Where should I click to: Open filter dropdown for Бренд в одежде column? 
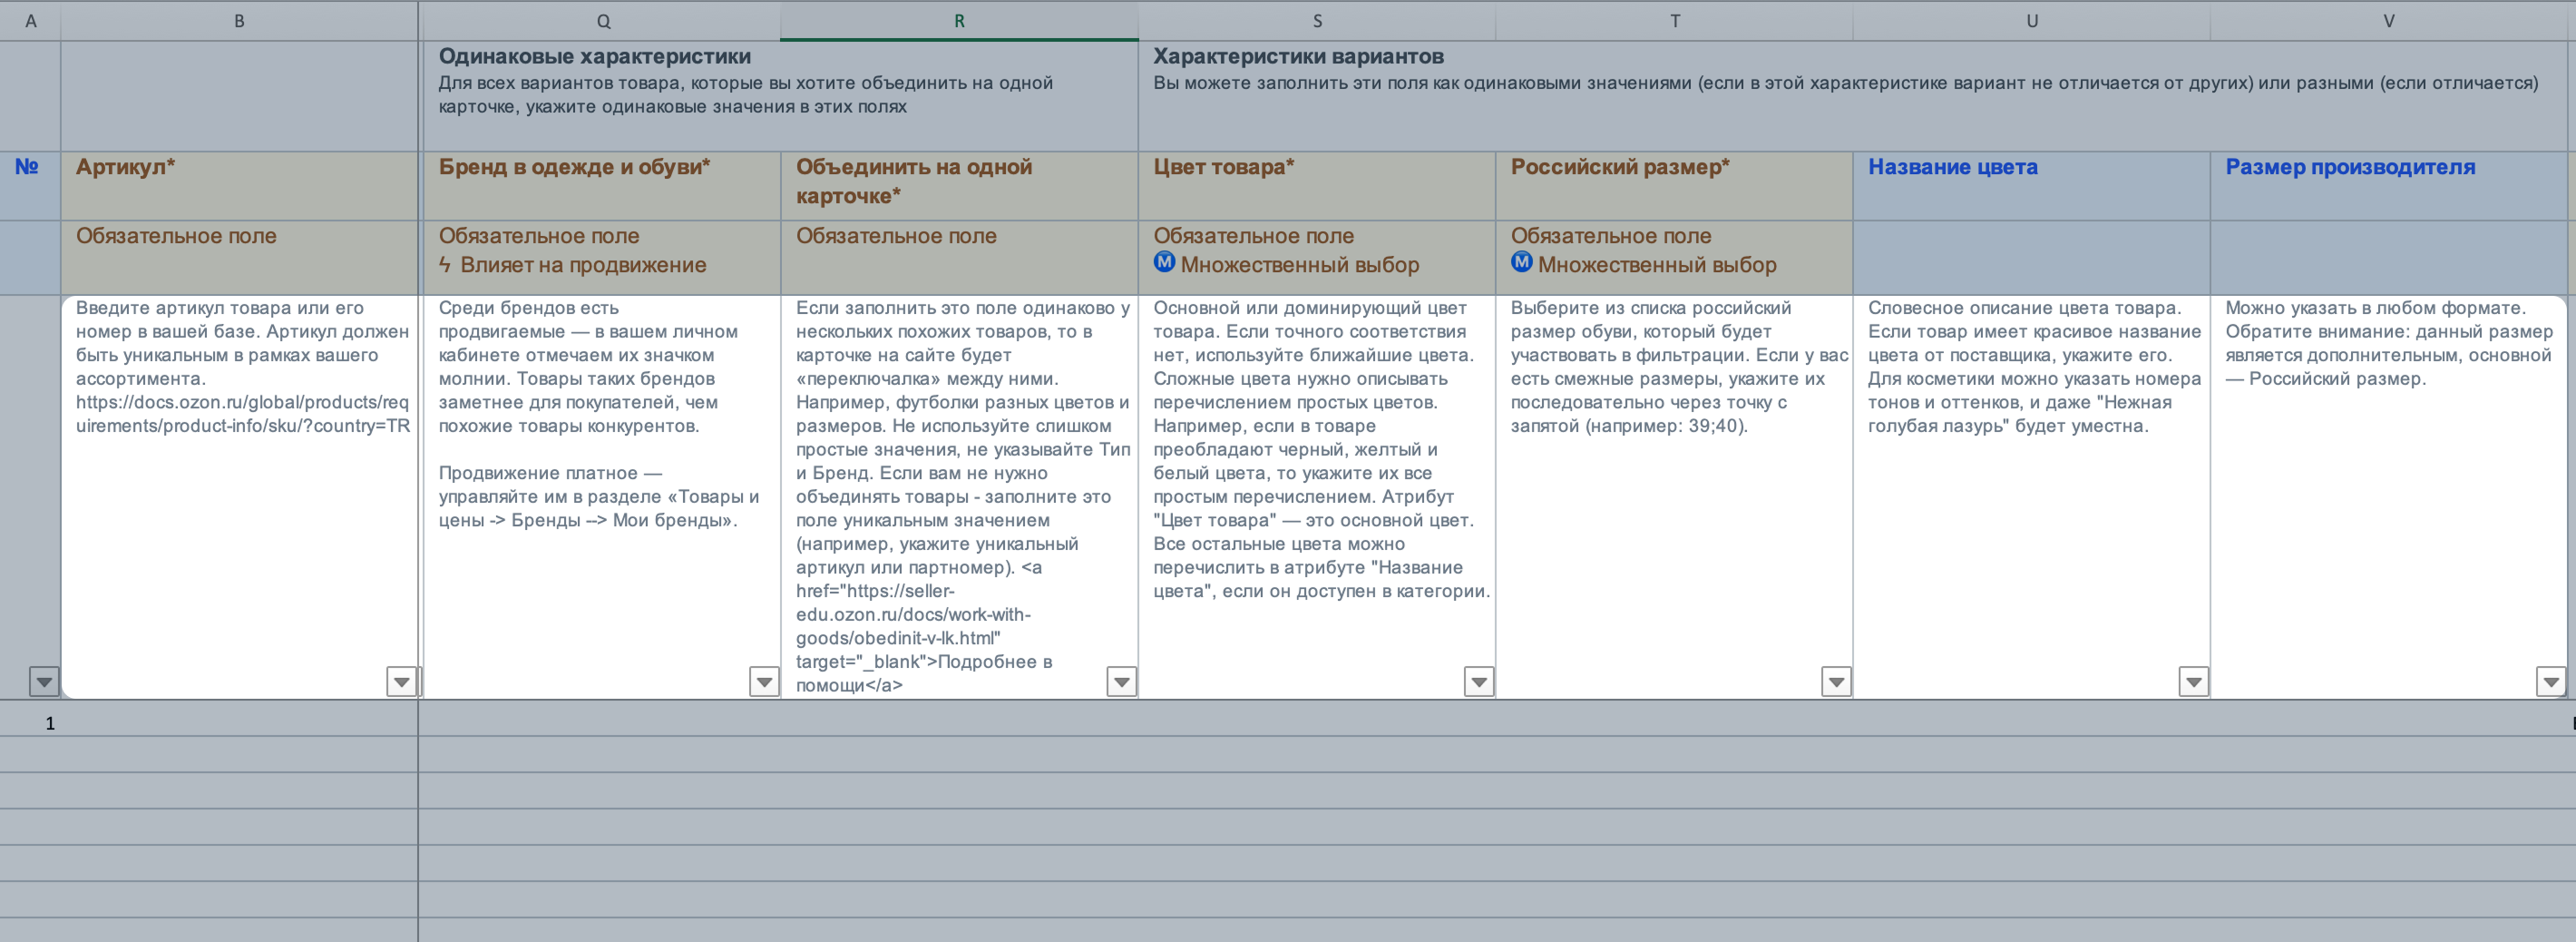point(764,682)
